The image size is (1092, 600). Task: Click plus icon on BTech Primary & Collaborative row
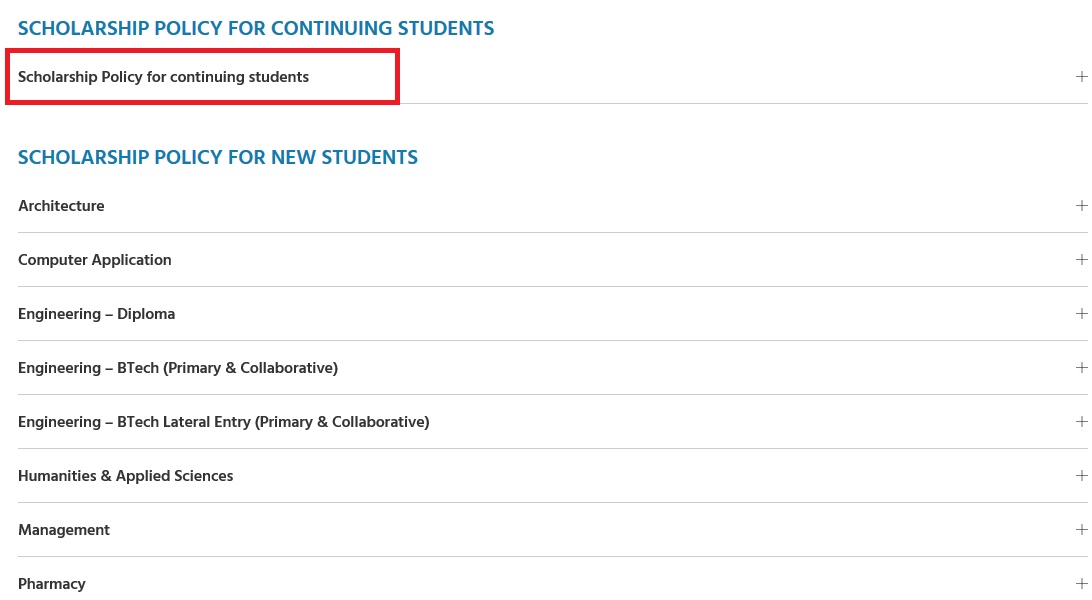[1081, 368]
